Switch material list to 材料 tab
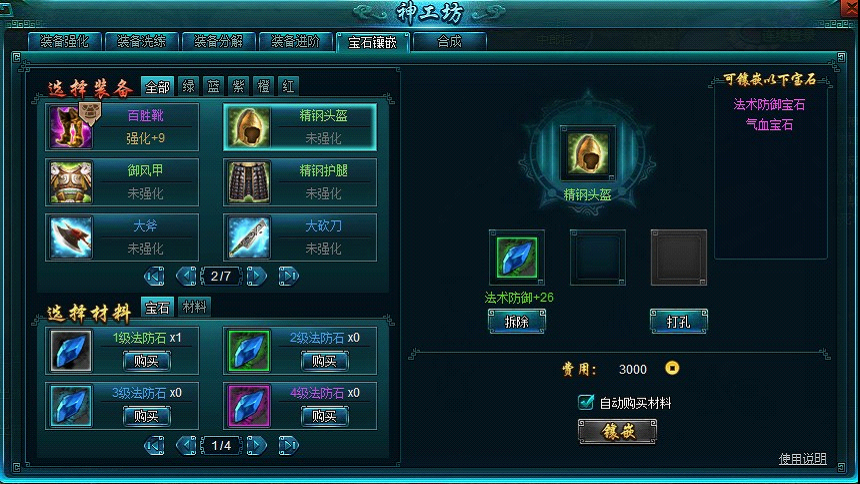860x484 pixels. click(194, 307)
